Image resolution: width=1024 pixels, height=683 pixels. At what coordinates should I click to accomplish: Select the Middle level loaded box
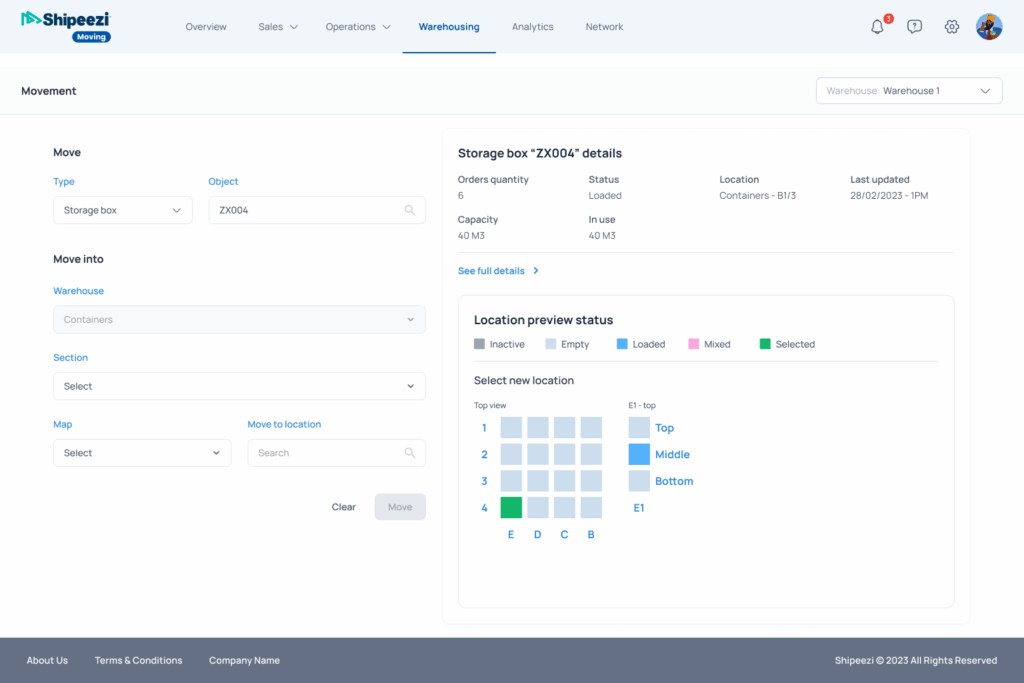click(639, 454)
